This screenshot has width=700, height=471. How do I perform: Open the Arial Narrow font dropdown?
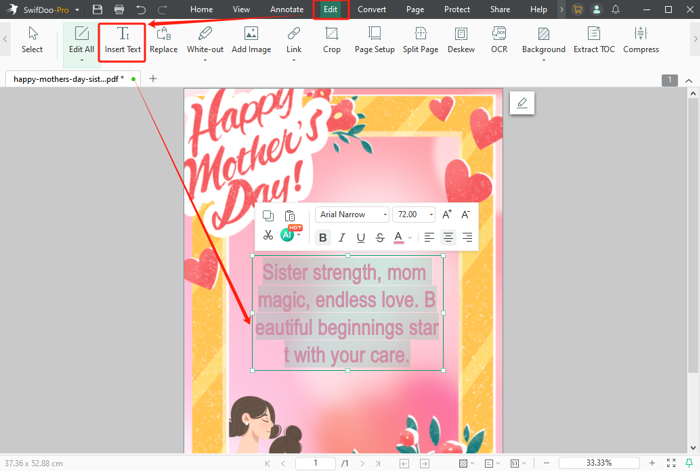(x=352, y=215)
